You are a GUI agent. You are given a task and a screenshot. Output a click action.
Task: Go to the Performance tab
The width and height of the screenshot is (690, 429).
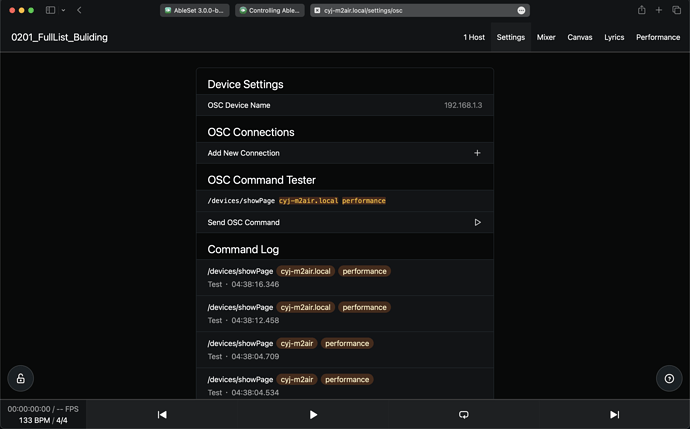[658, 37]
